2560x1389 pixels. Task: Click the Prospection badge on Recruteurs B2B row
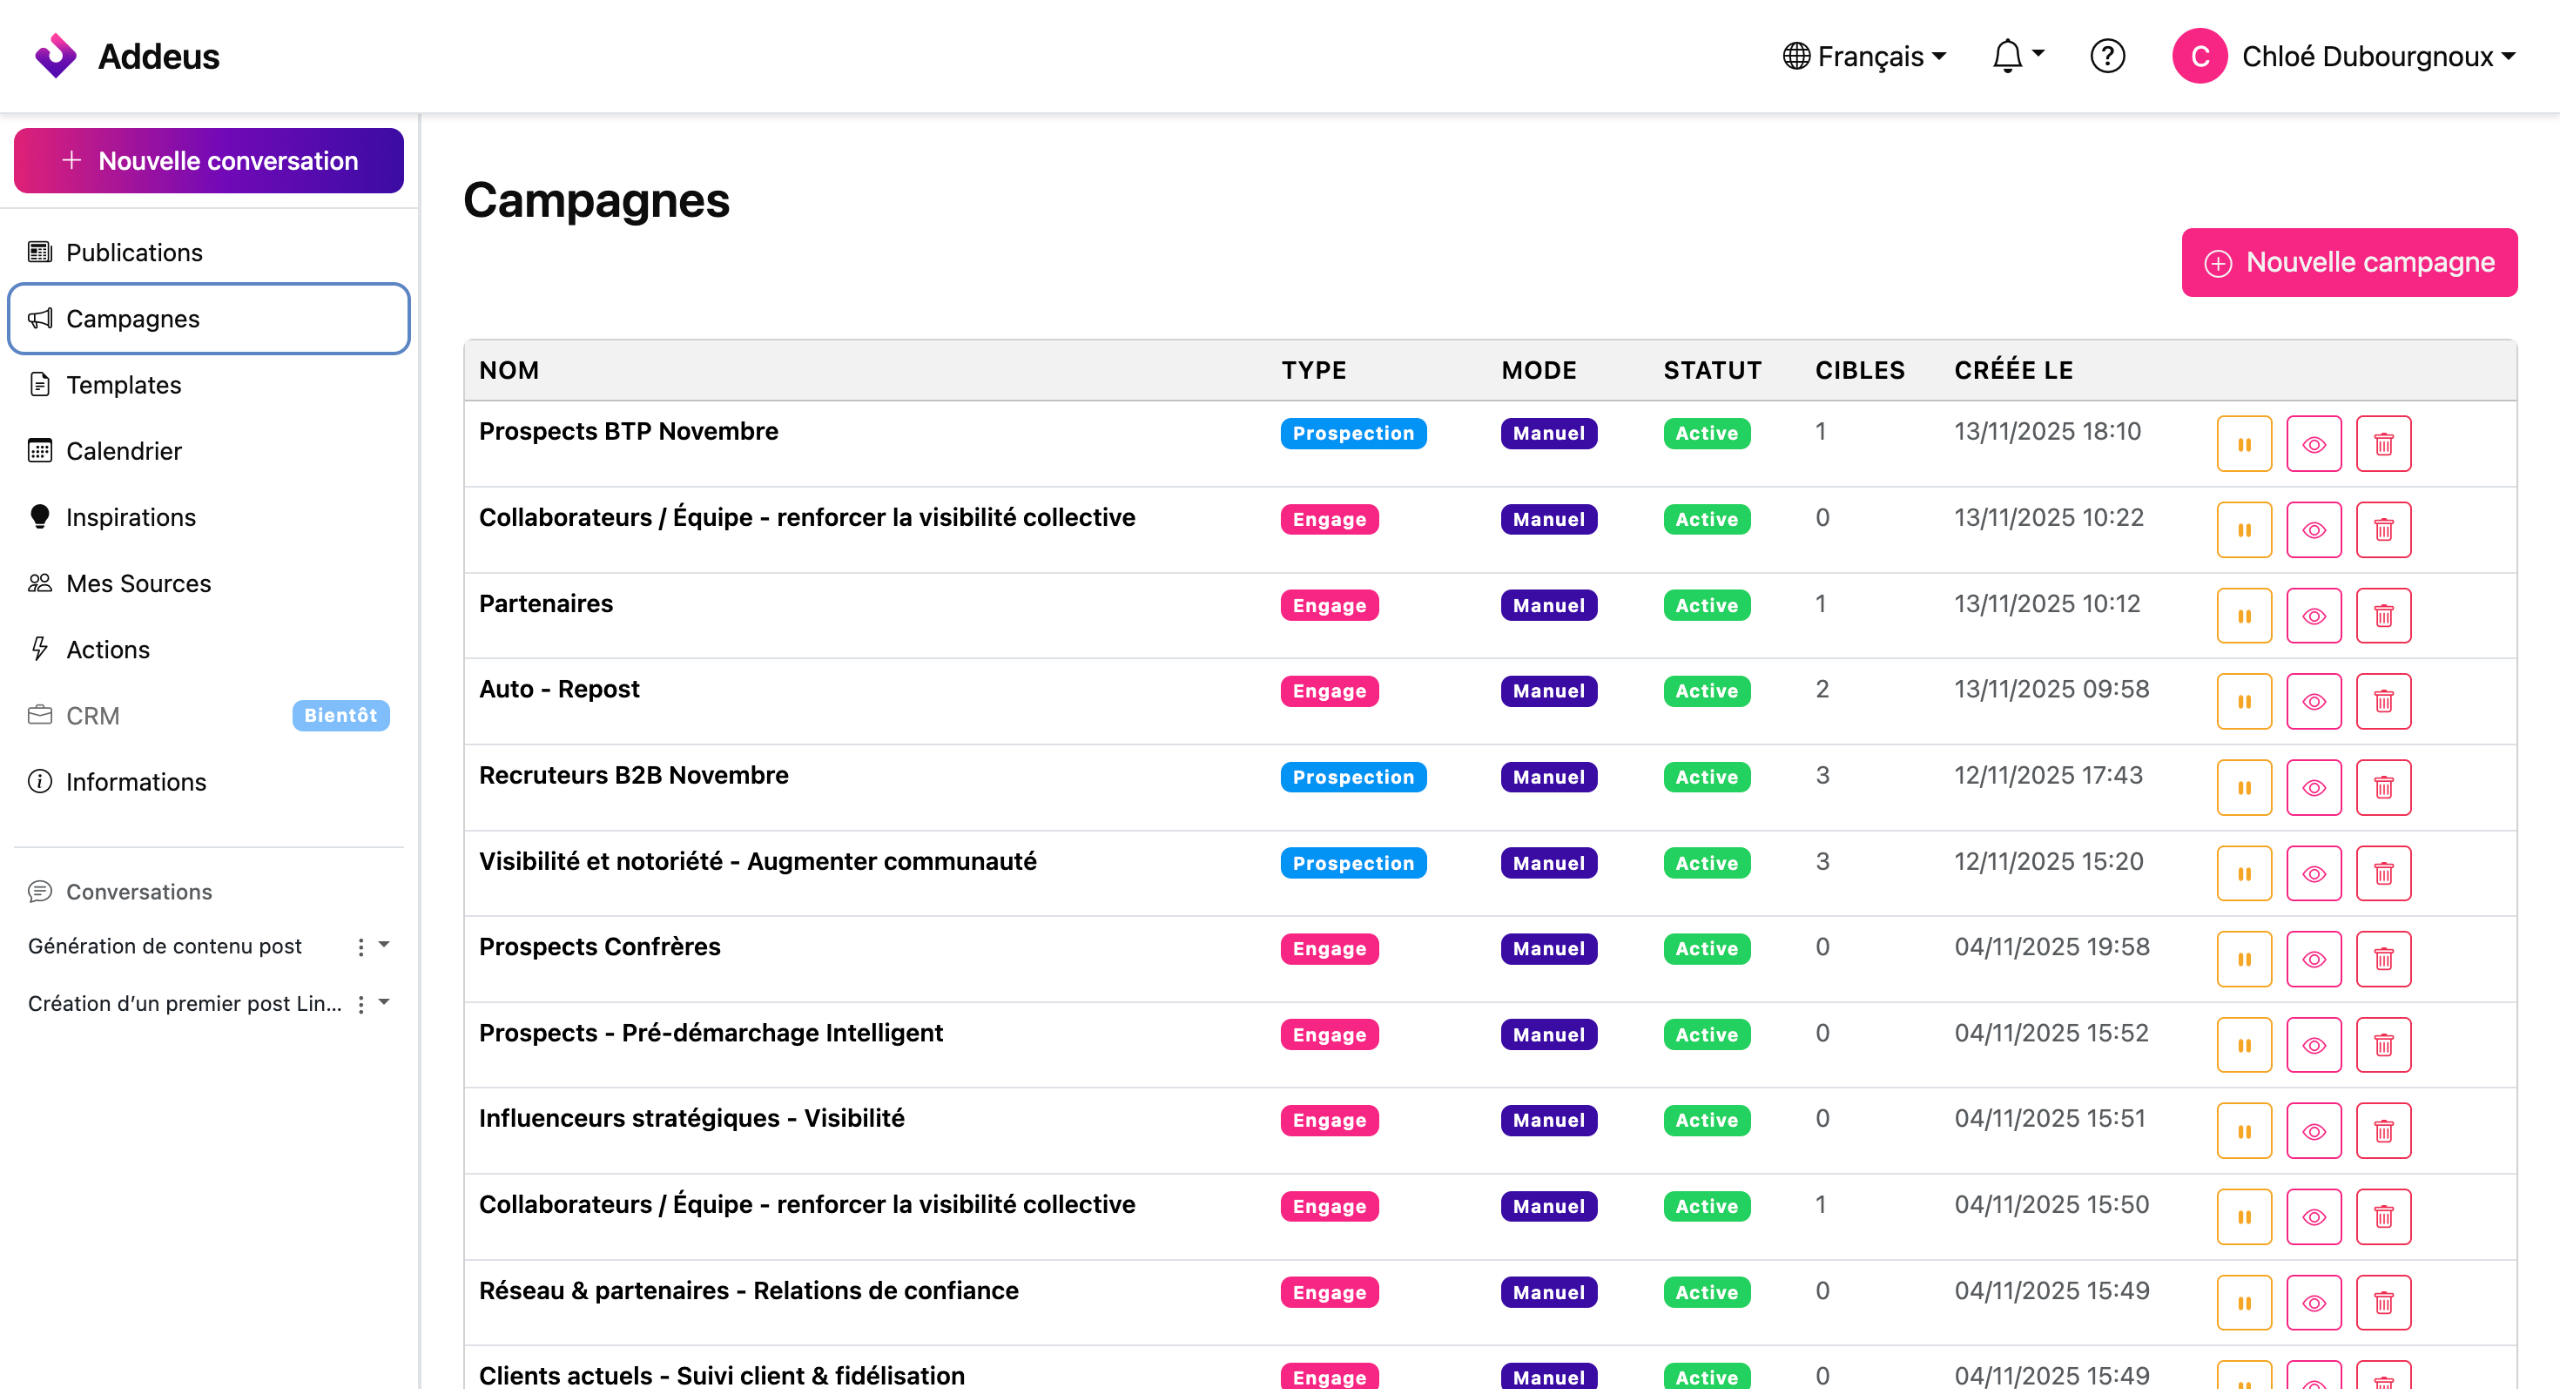click(x=1352, y=777)
